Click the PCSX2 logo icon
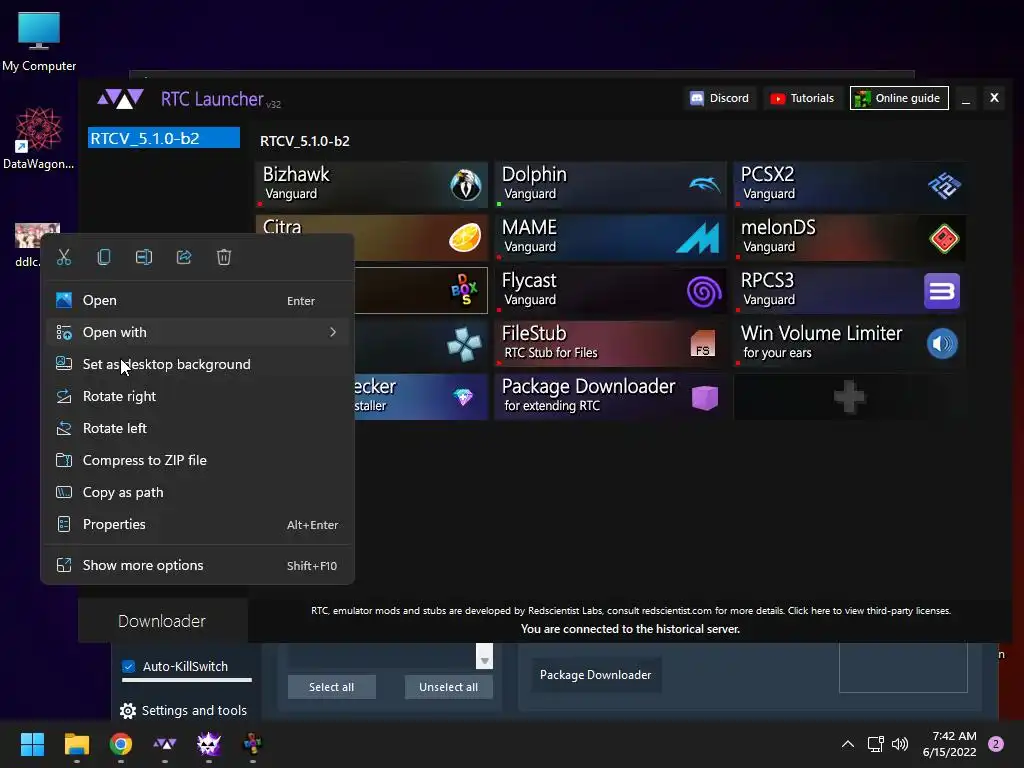 point(944,185)
